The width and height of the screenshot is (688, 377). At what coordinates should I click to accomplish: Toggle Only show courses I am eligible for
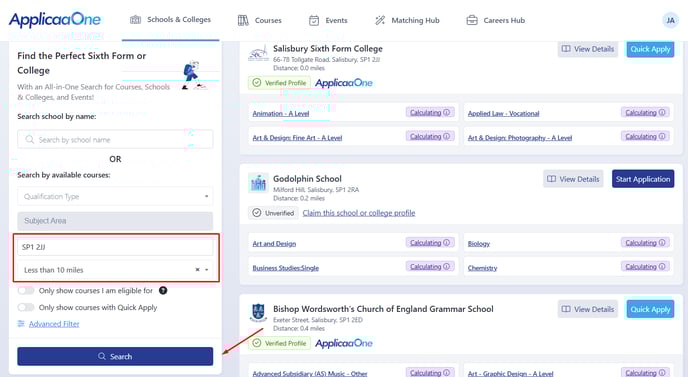click(x=26, y=291)
